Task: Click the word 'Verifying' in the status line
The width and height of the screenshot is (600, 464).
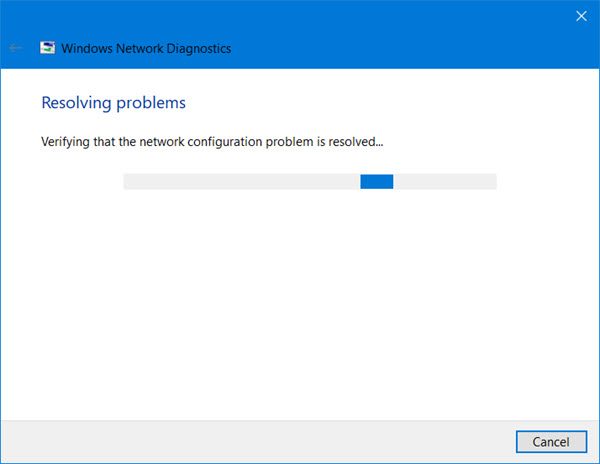Action: point(65,142)
